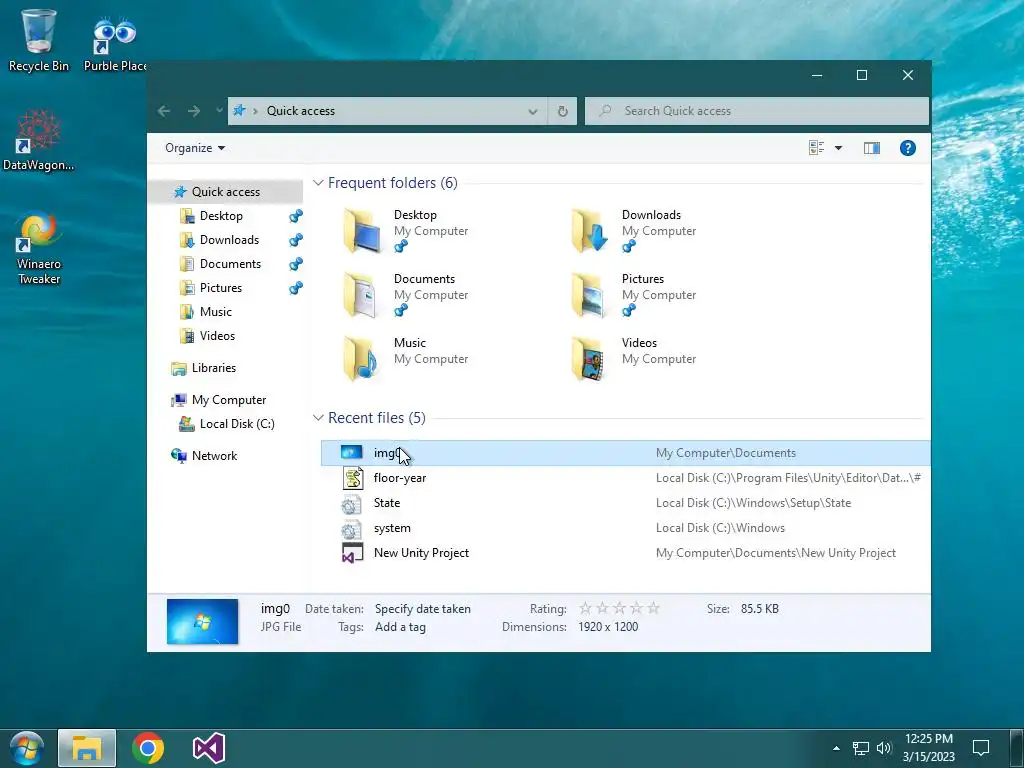Viewport: 1024px width, 768px height.
Task: Toggle the preview pane button
Action: [872, 148]
